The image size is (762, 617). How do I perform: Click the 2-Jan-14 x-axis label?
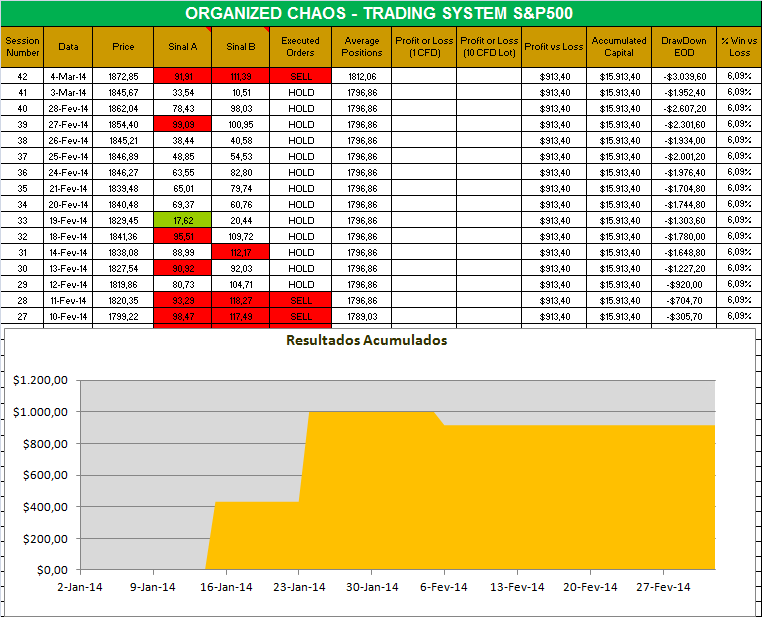pyautogui.click(x=80, y=587)
